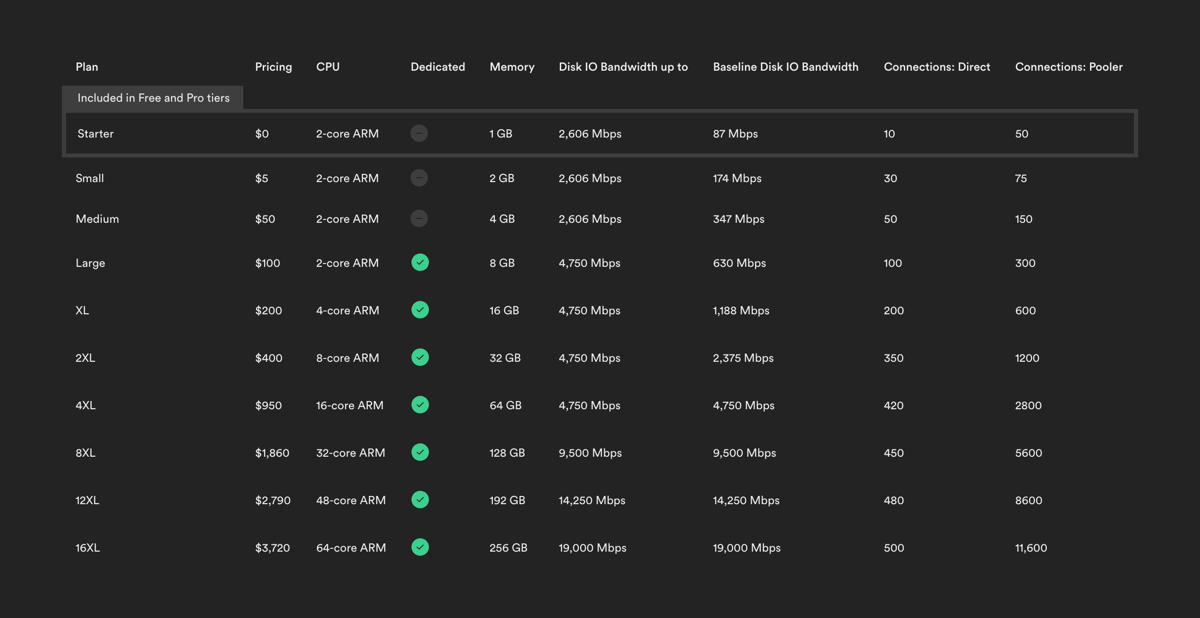The height and width of the screenshot is (618, 1200).
Task: Toggle Medium plan's shared compute indicator
Action: coord(419,218)
